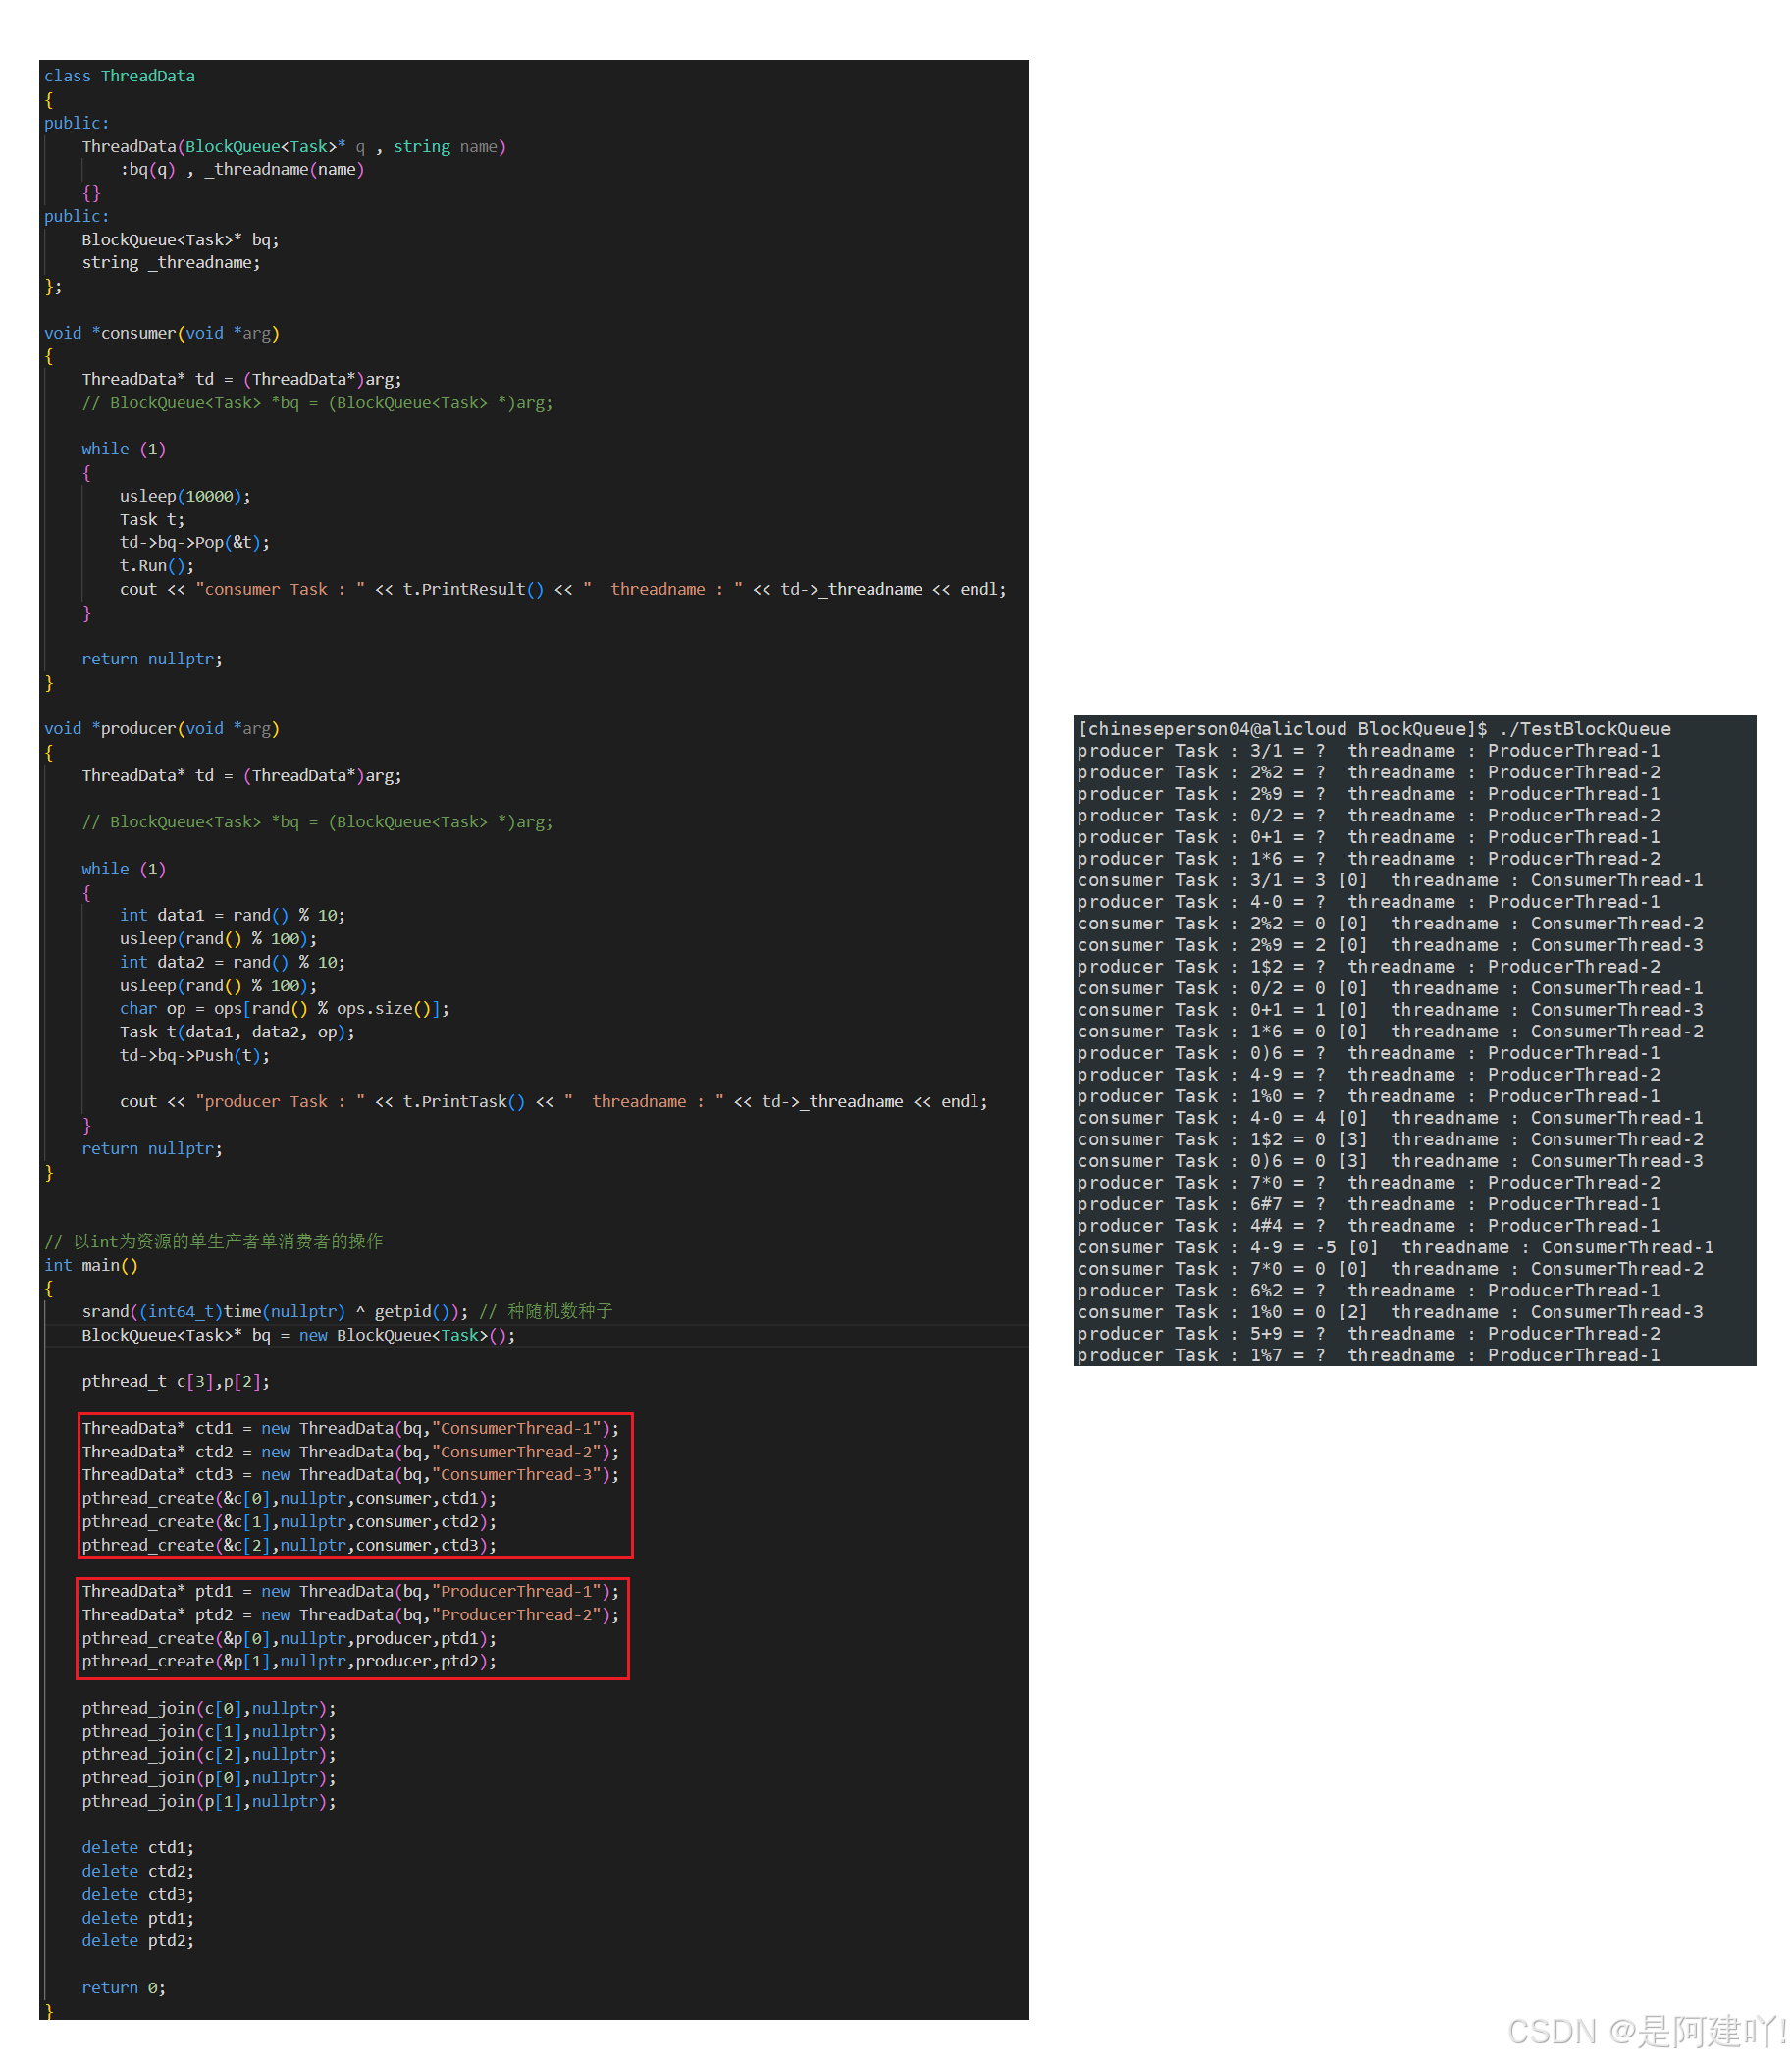Image resolution: width=1792 pixels, height=2063 pixels.
Task: Click the srand seed initialization line
Action: coord(348,1312)
